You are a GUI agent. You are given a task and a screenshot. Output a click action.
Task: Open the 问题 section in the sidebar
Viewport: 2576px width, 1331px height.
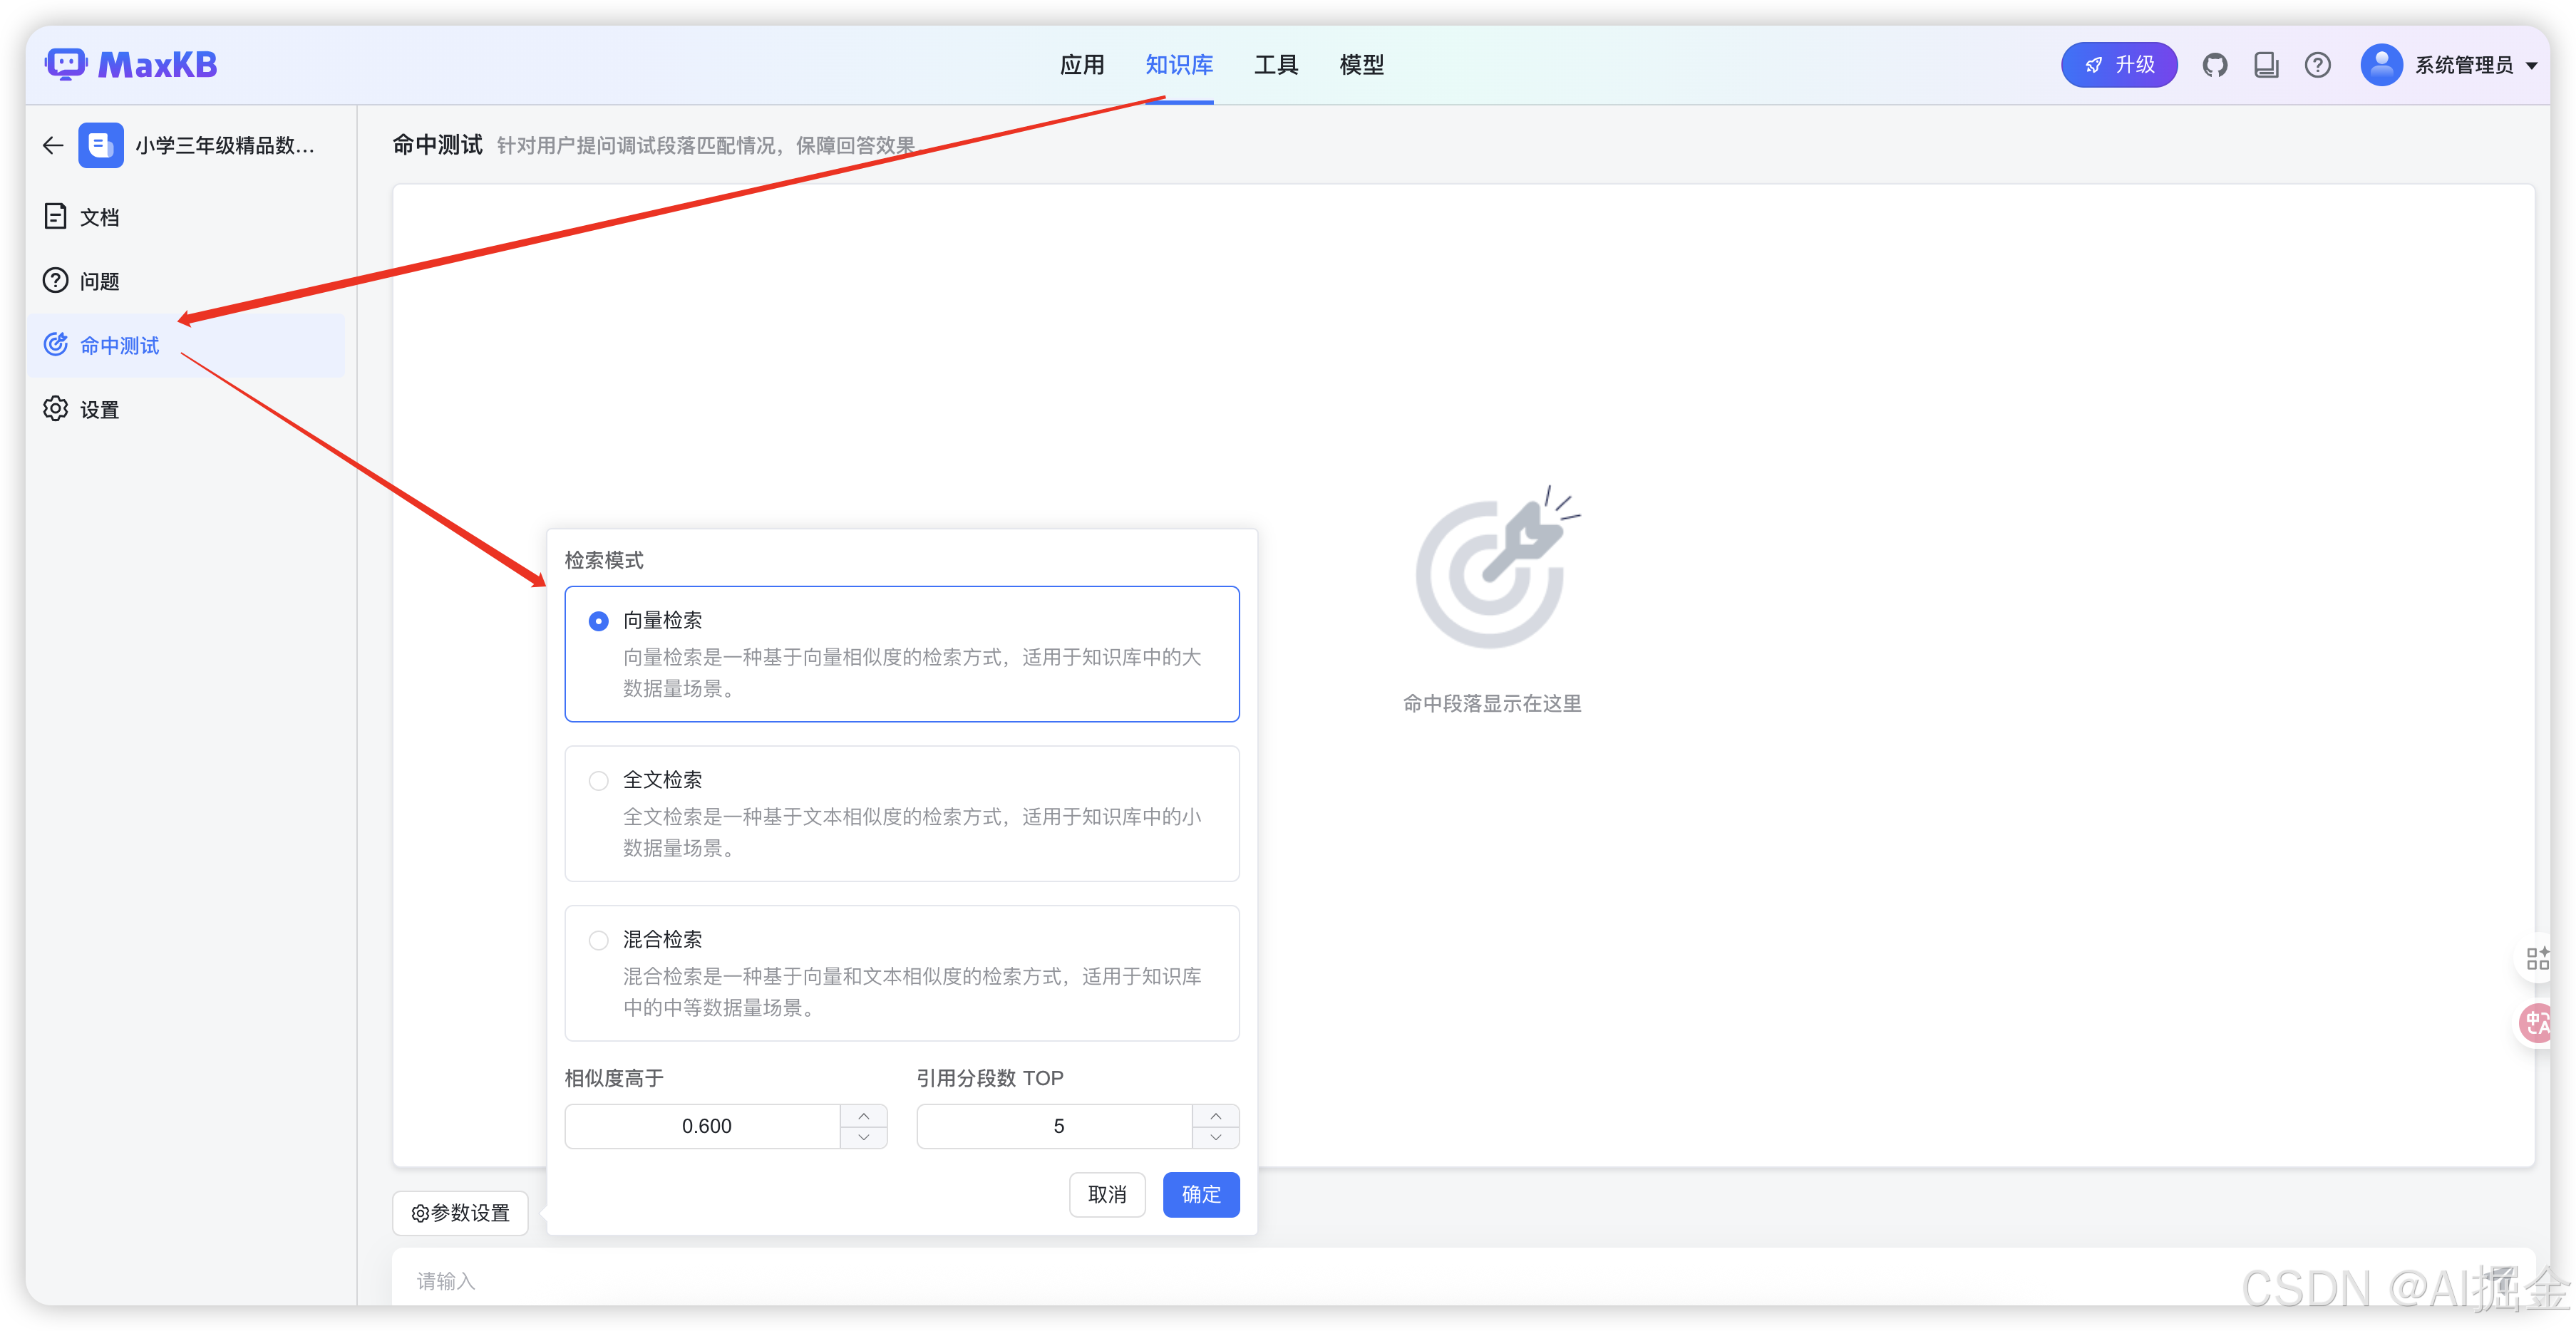tap(100, 280)
